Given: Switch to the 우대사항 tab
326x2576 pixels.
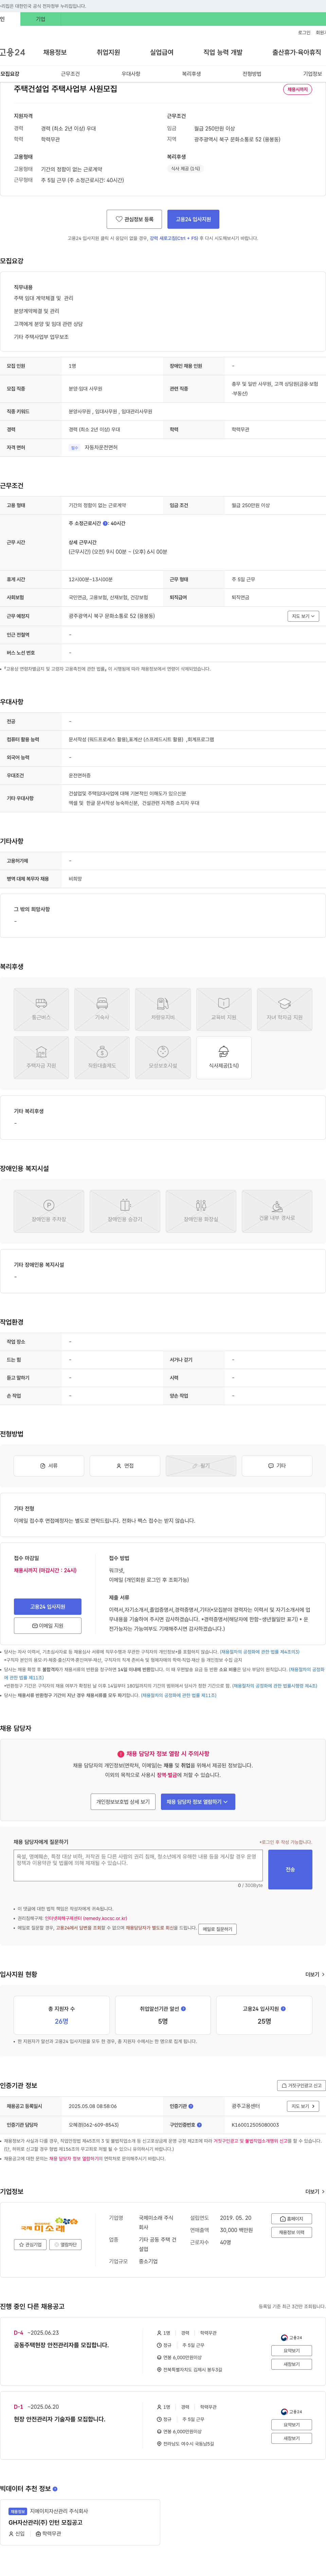Looking at the screenshot, I should point(131,74).
